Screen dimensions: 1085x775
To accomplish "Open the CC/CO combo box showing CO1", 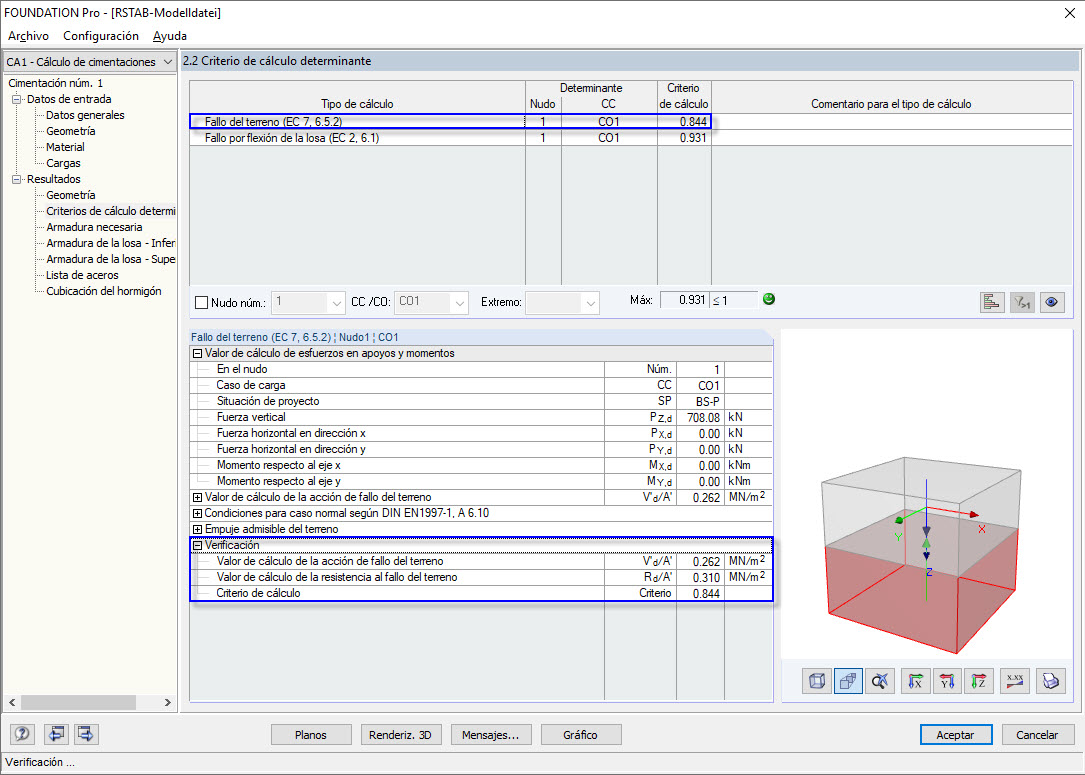I will tap(431, 302).
